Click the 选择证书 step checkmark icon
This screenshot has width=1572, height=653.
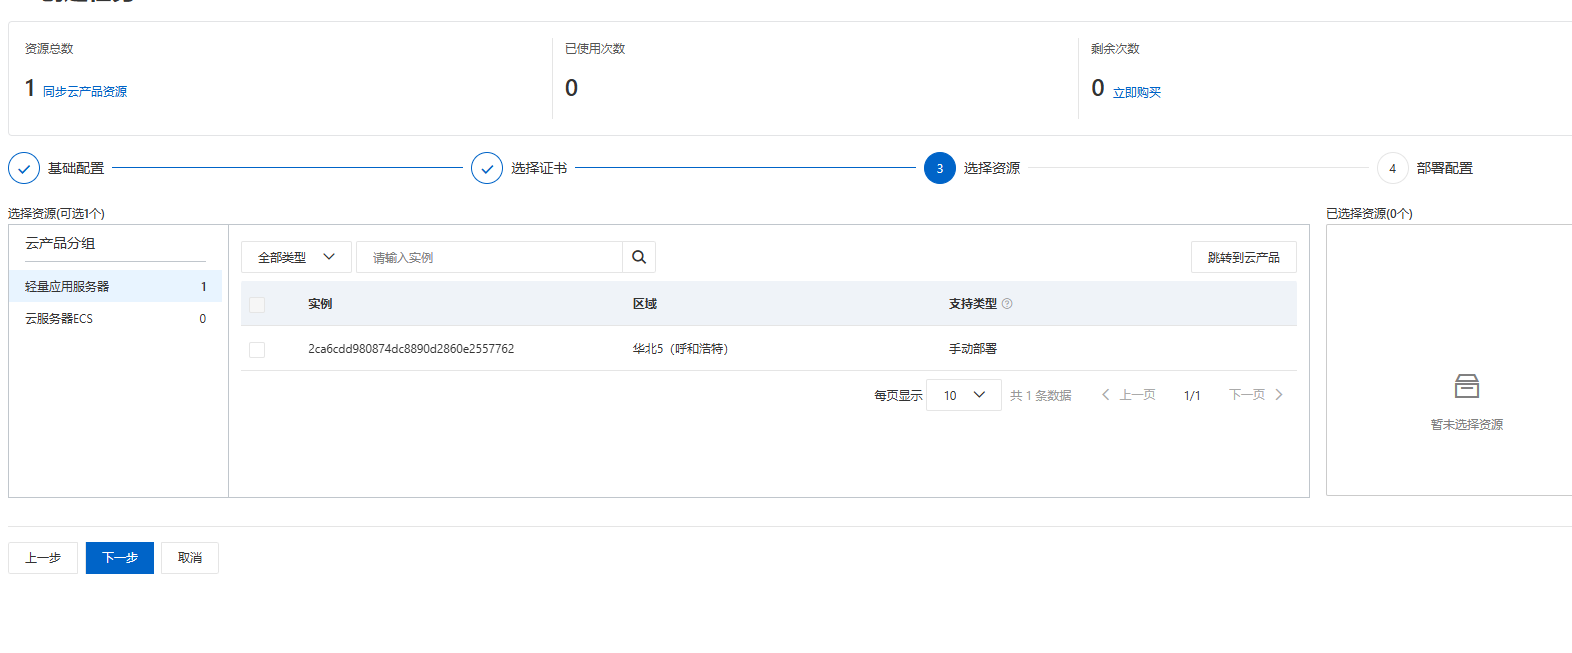coord(487,168)
